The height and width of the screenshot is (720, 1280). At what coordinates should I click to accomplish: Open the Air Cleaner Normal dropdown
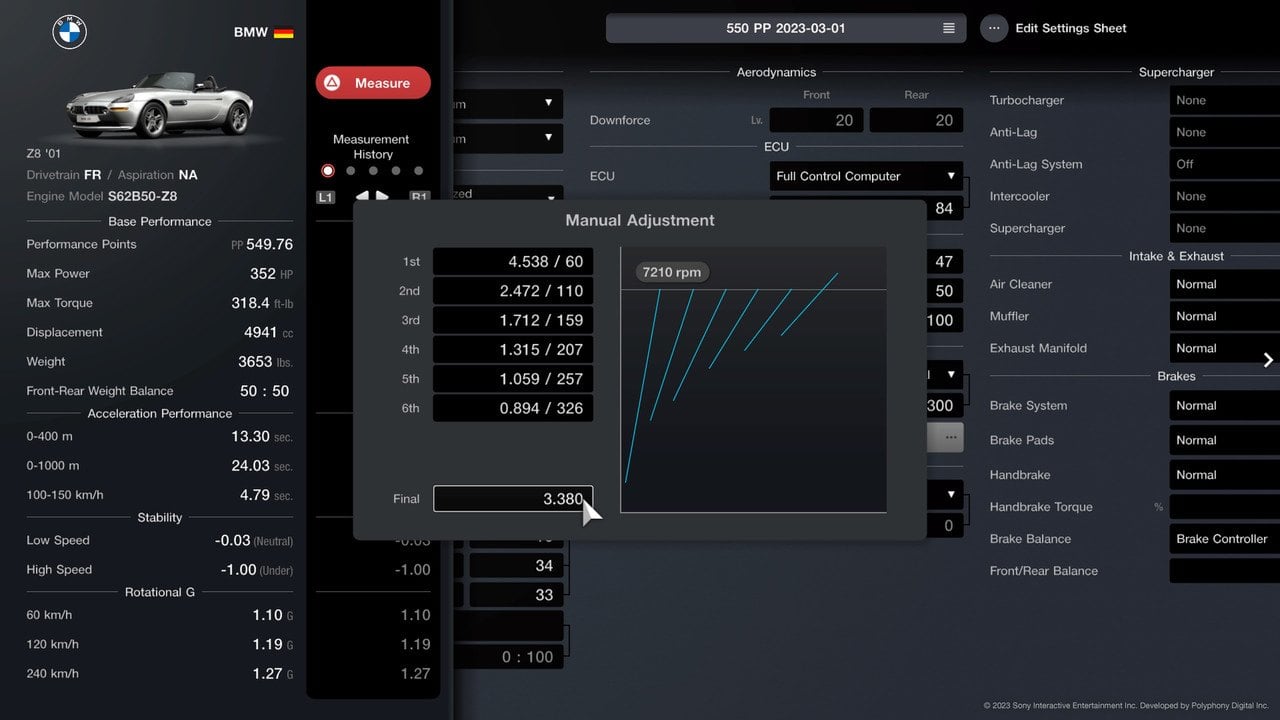coord(1224,284)
